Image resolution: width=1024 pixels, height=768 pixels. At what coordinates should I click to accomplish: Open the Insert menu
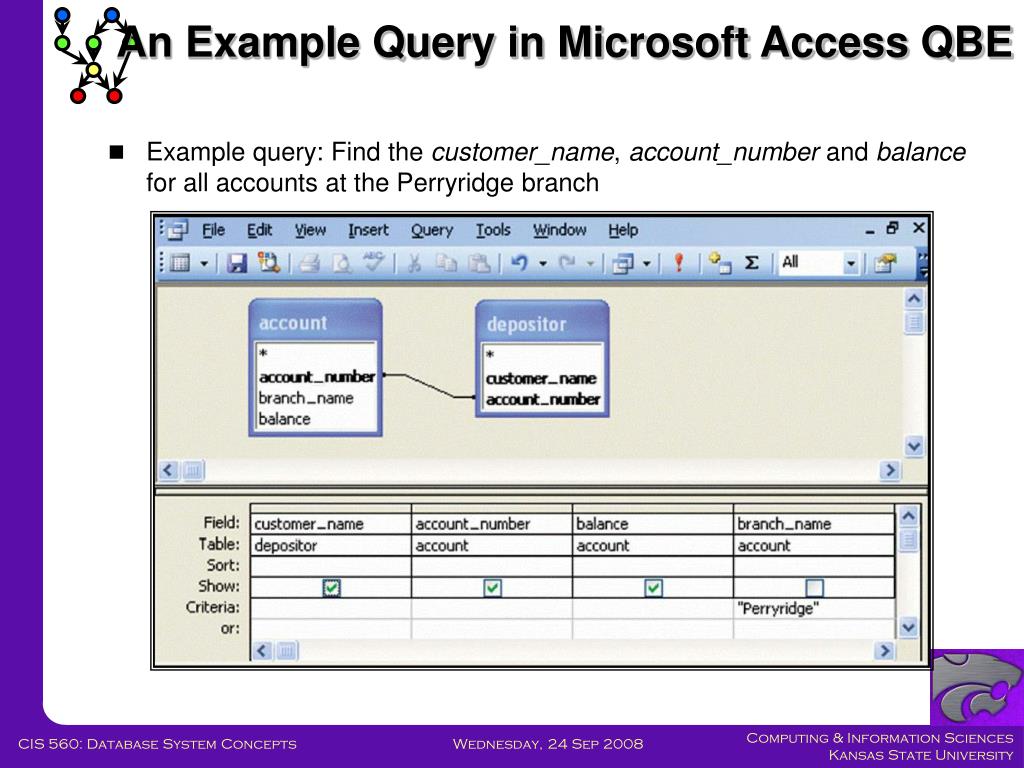coord(368,231)
